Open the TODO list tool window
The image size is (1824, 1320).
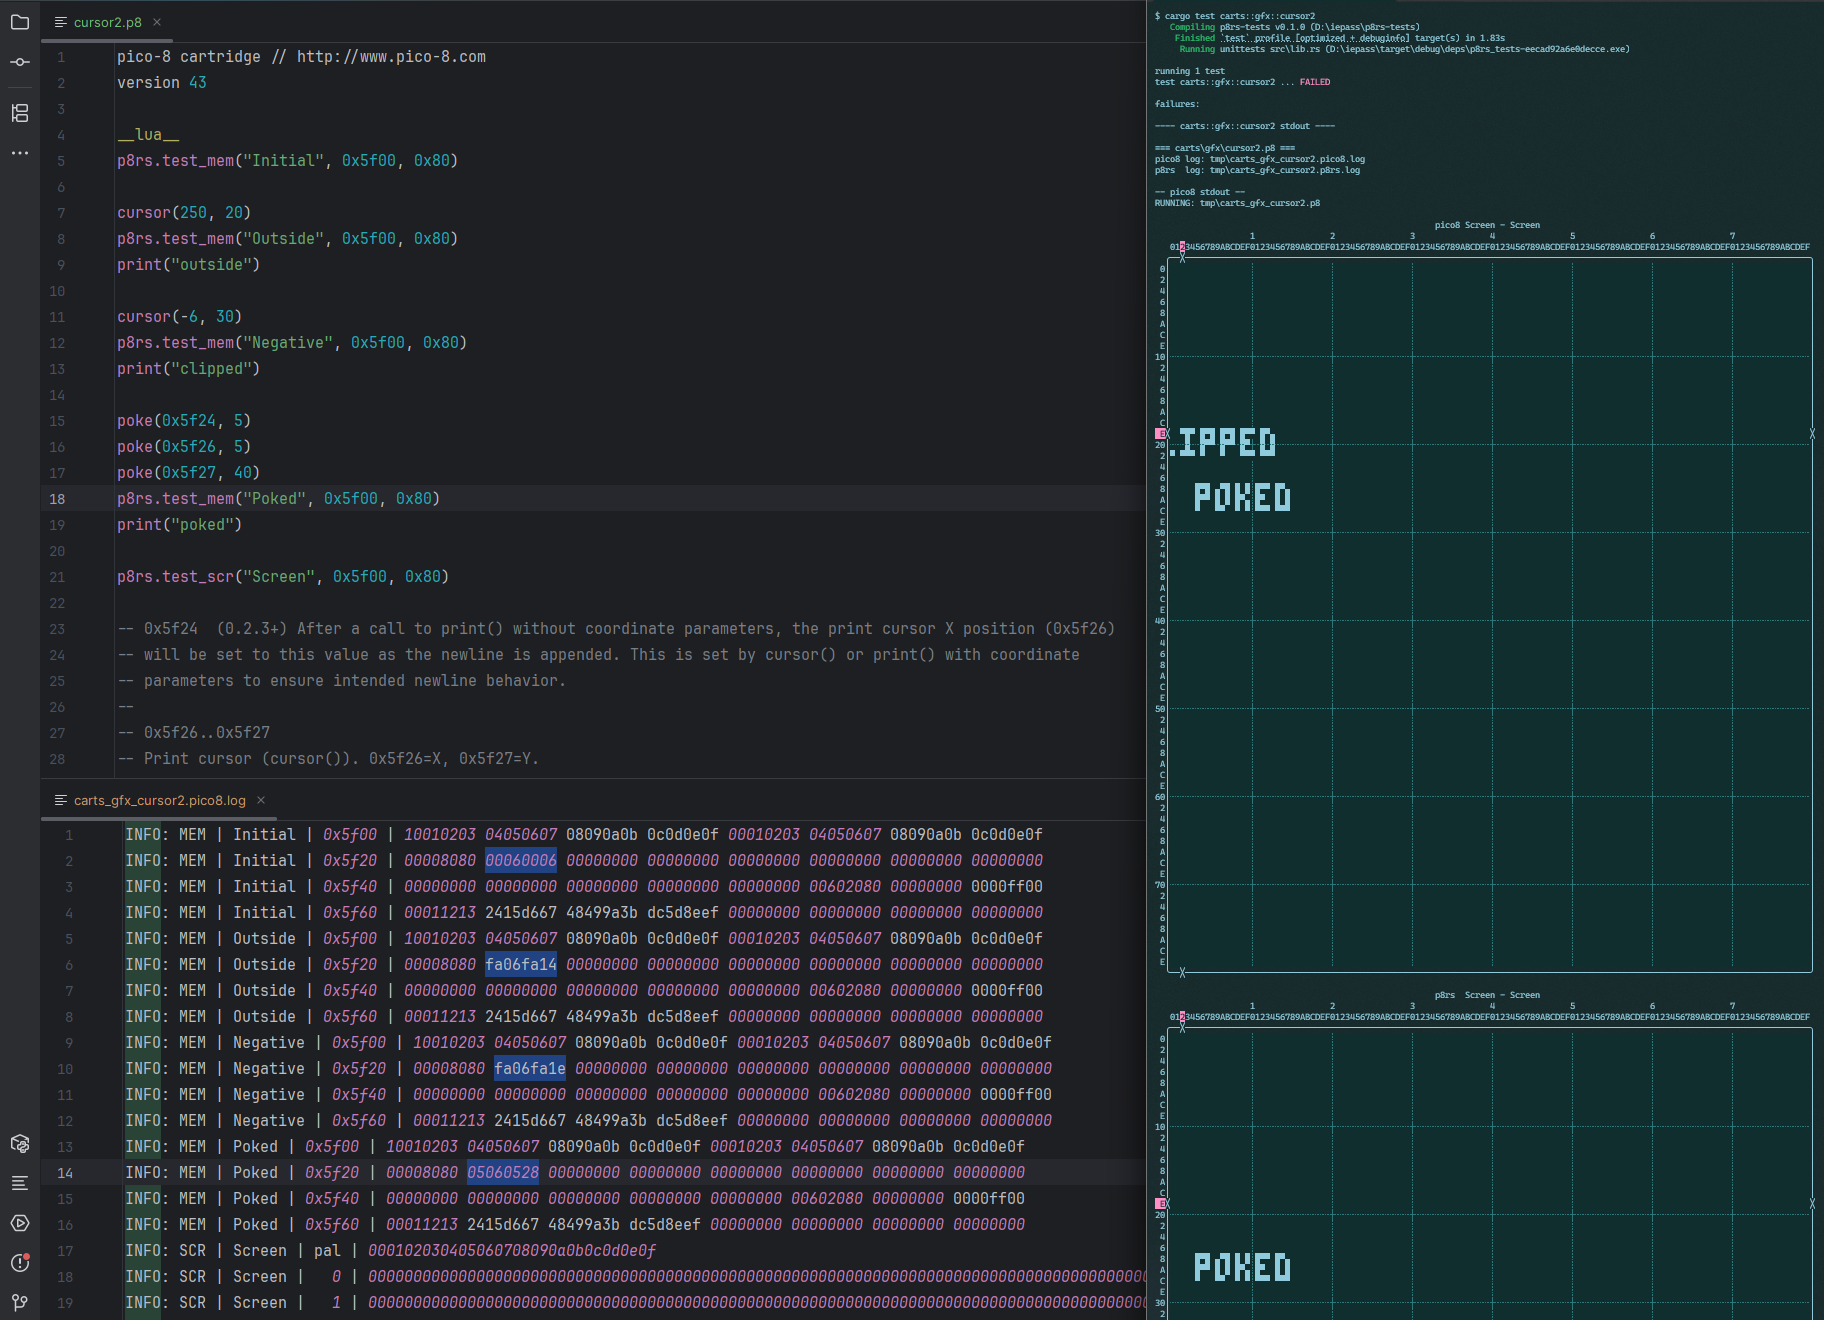pyautogui.click(x=20, y=1183)
